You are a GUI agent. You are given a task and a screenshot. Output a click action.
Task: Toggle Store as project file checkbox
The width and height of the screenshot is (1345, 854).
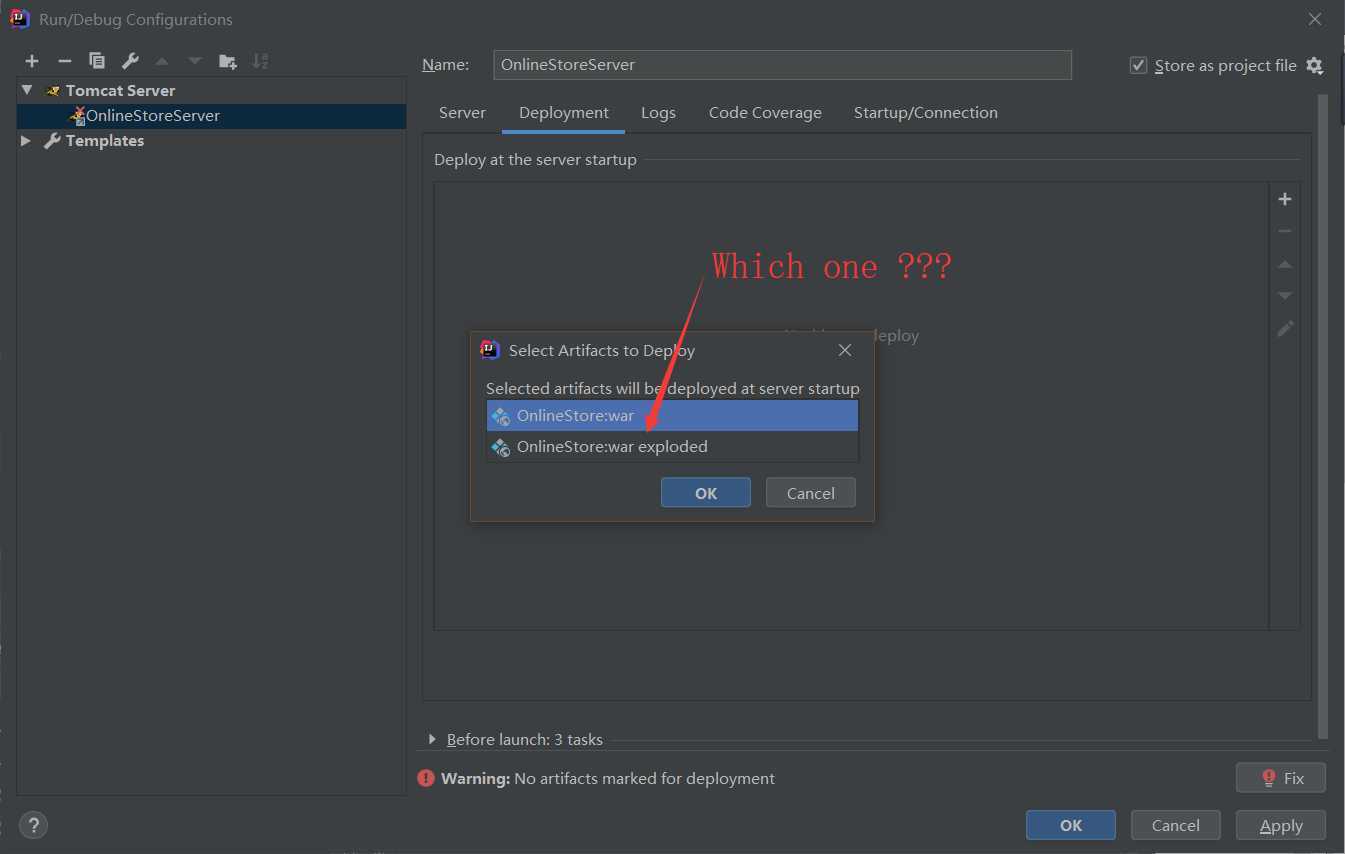click(1138, 65)
